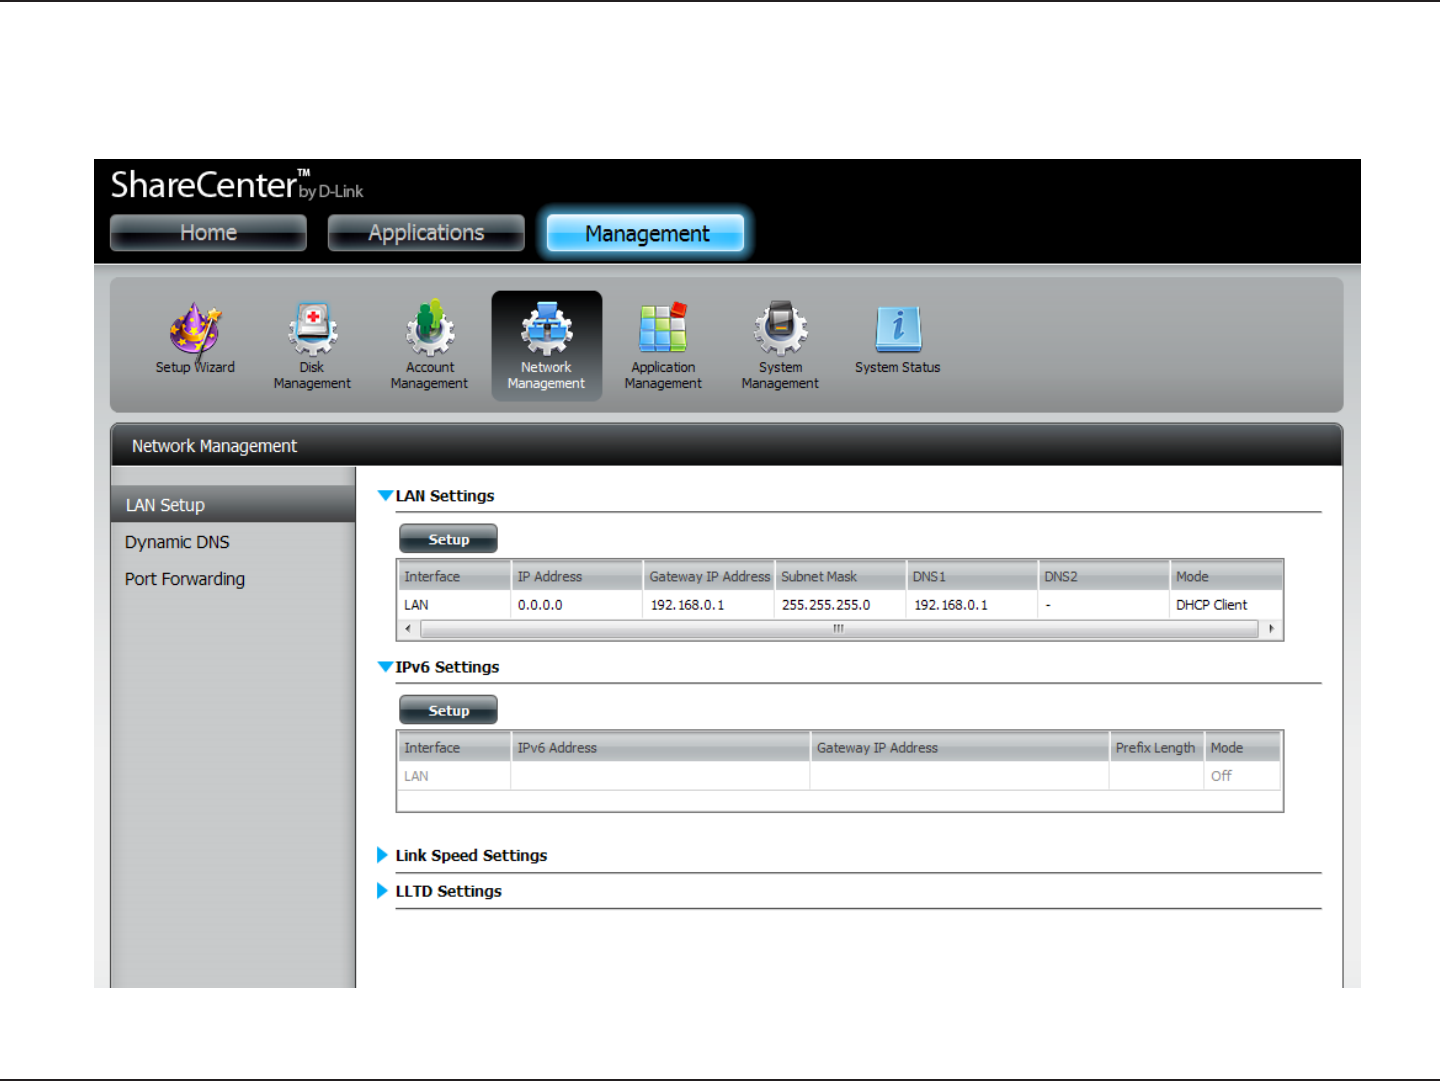Switch to the Applications tab
This screenshot has height=1081, width=1440.
(426, 233)
